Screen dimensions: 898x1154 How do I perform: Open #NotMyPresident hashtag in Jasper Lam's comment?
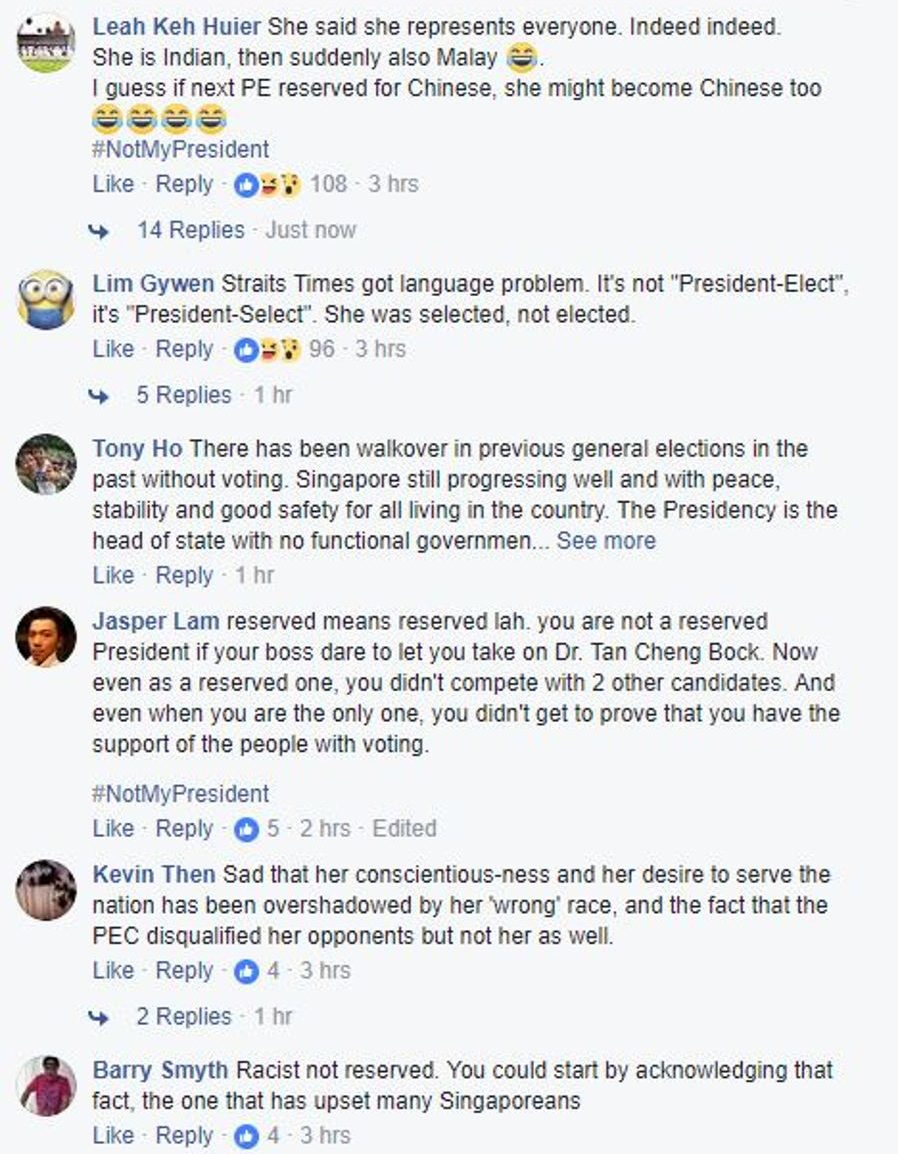click(180, 794)
